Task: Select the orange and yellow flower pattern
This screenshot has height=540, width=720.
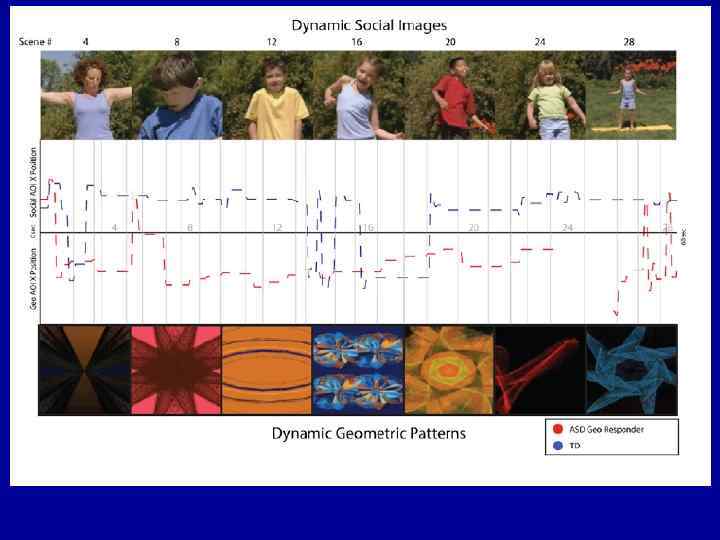Action: 450,370
